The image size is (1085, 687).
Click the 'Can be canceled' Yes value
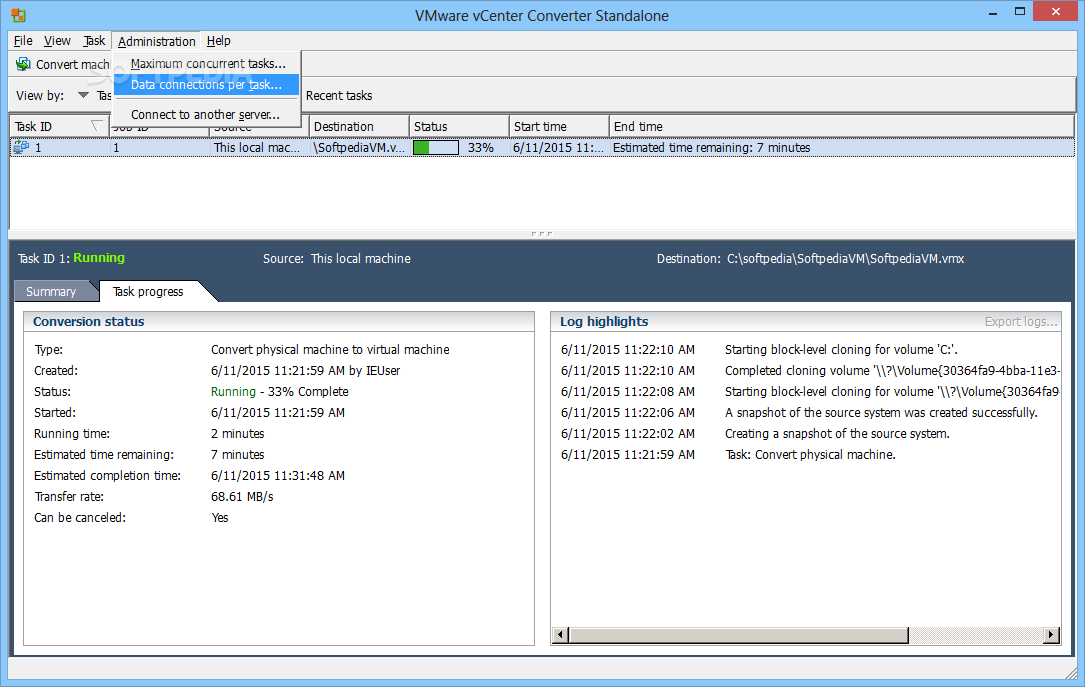click(219, 517)
